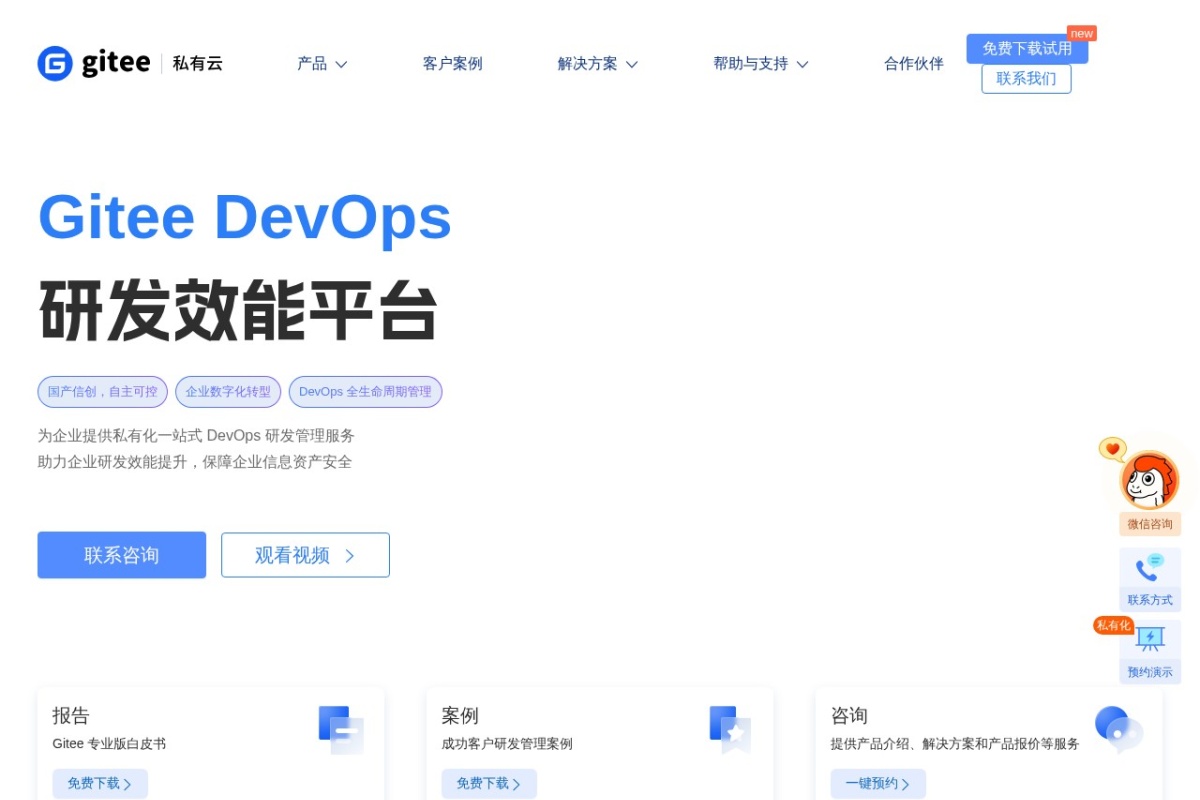Click the 研发效能平台 heading

click(239, 311)
